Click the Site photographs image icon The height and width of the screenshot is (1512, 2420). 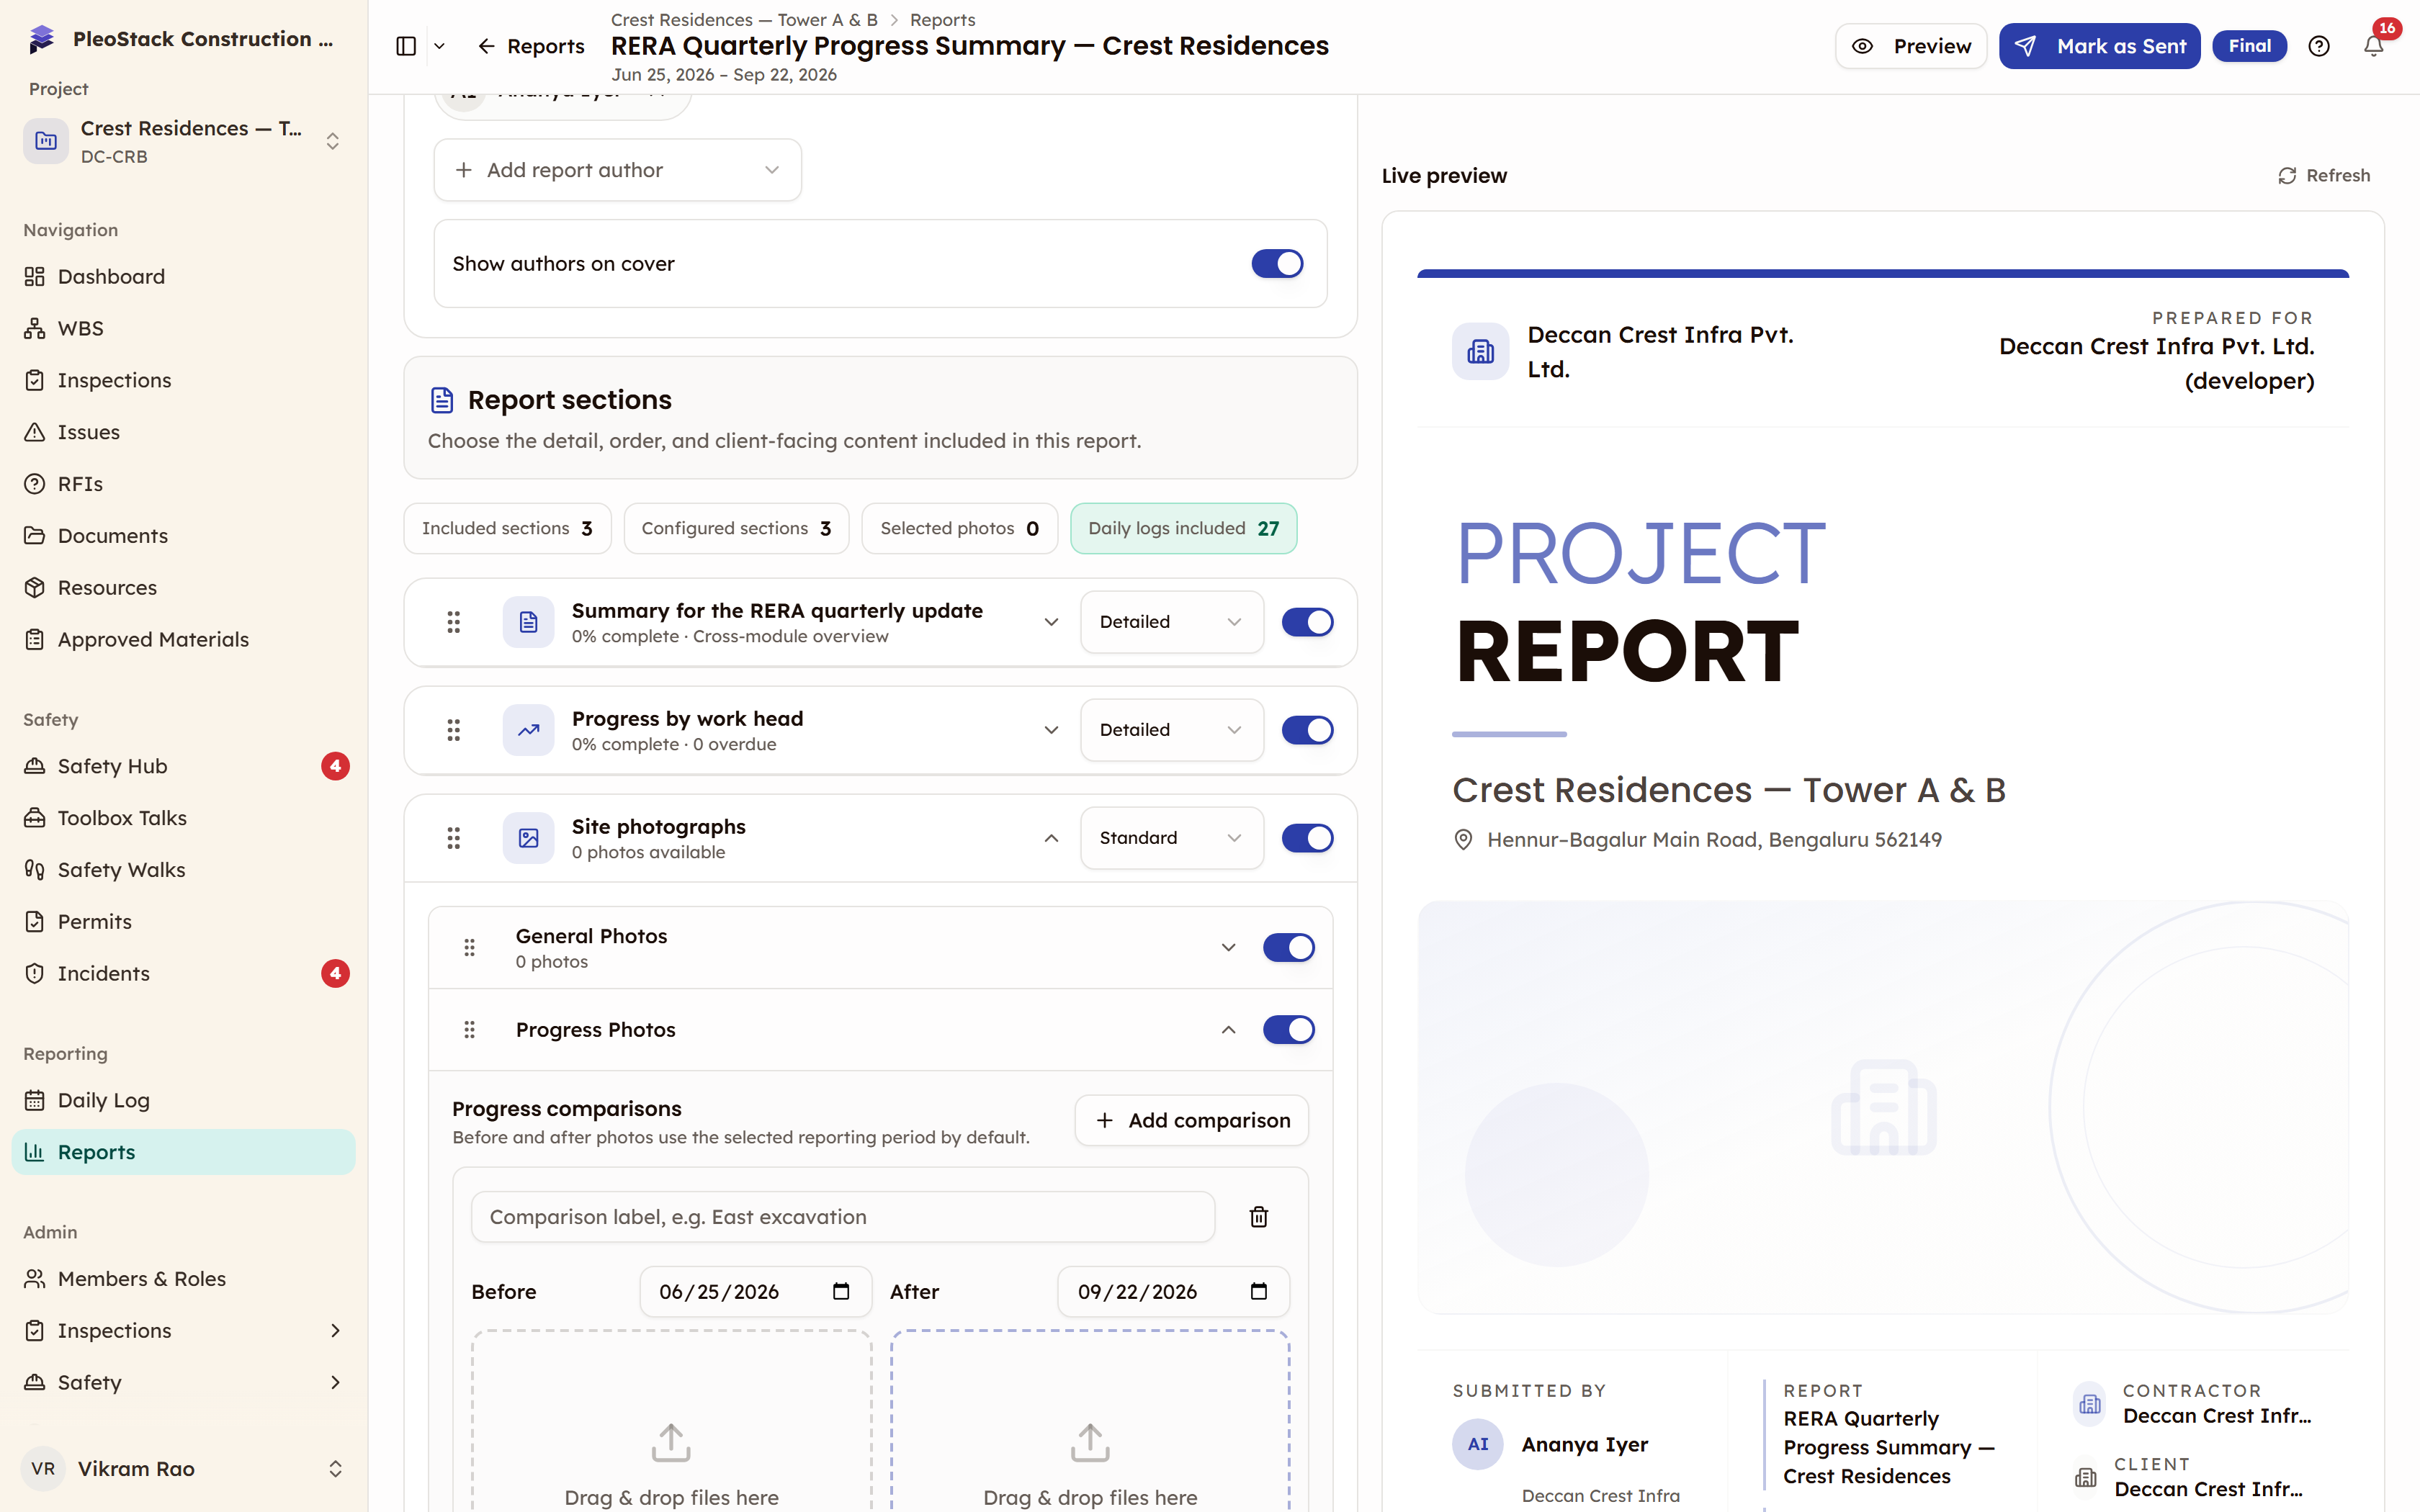click(528, 838)
